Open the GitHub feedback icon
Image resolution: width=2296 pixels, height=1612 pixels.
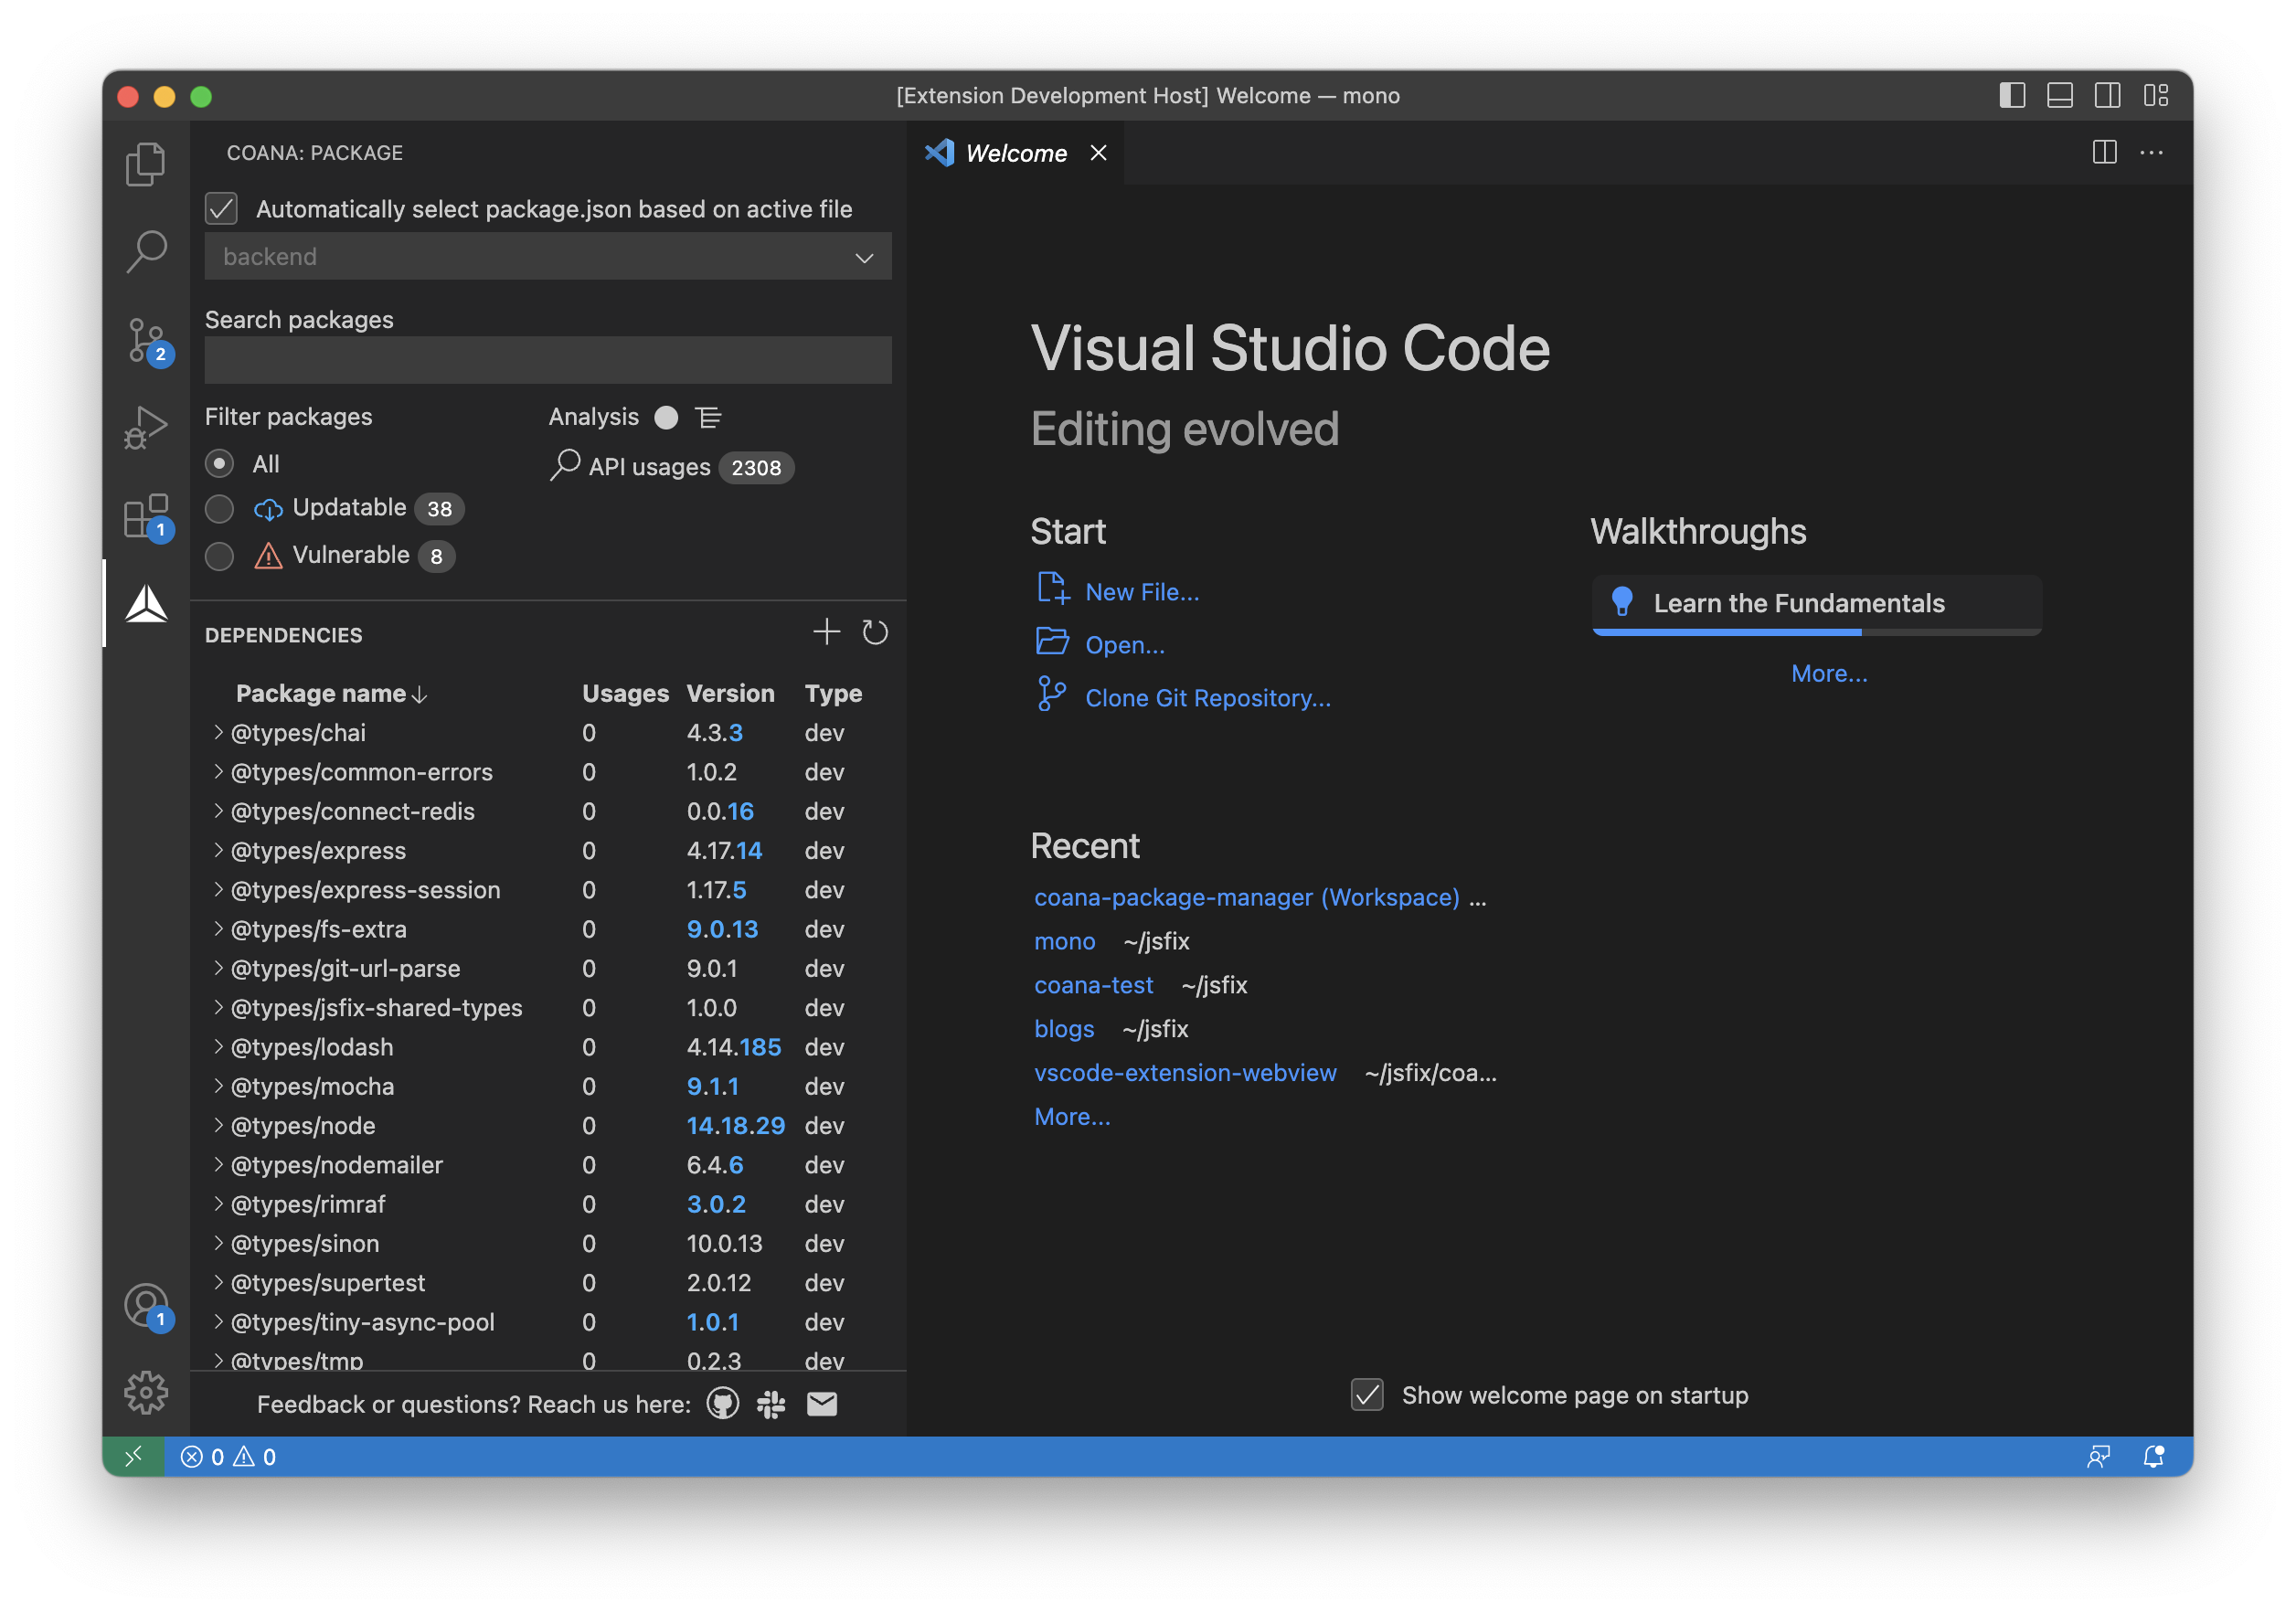[x=723, y=1404]
